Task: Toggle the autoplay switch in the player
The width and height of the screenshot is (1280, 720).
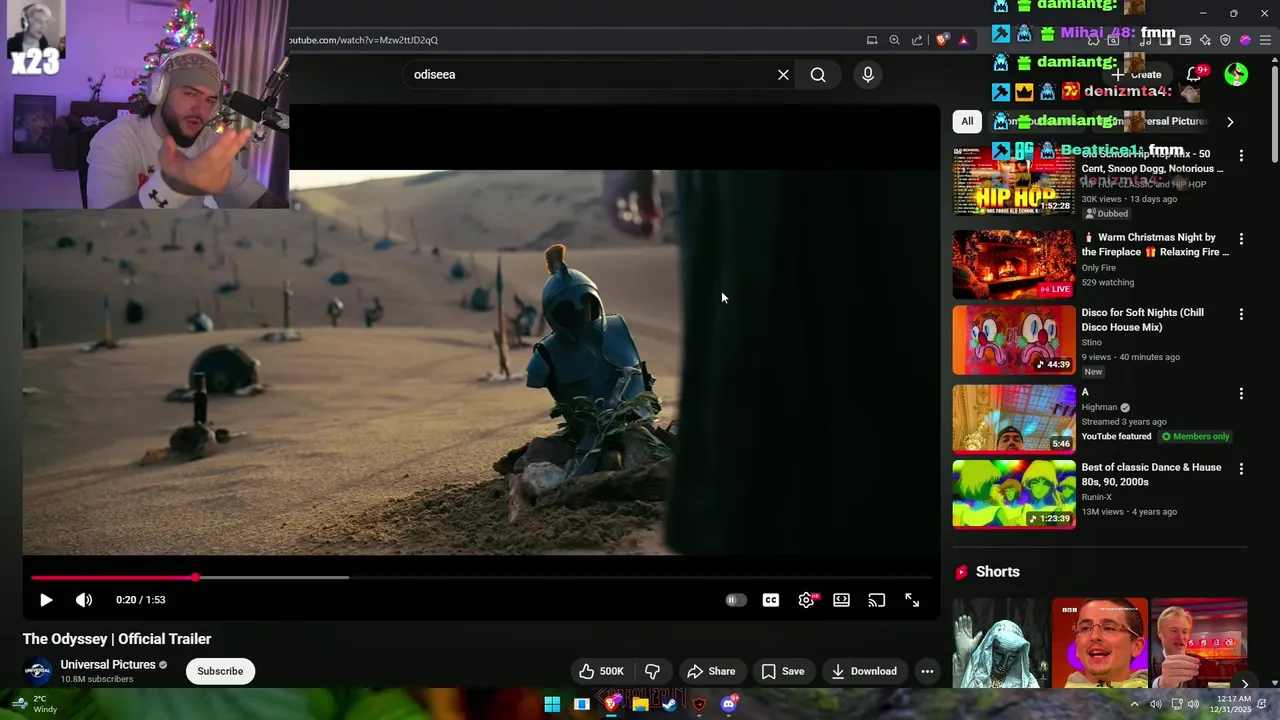Action: (735, 600)
